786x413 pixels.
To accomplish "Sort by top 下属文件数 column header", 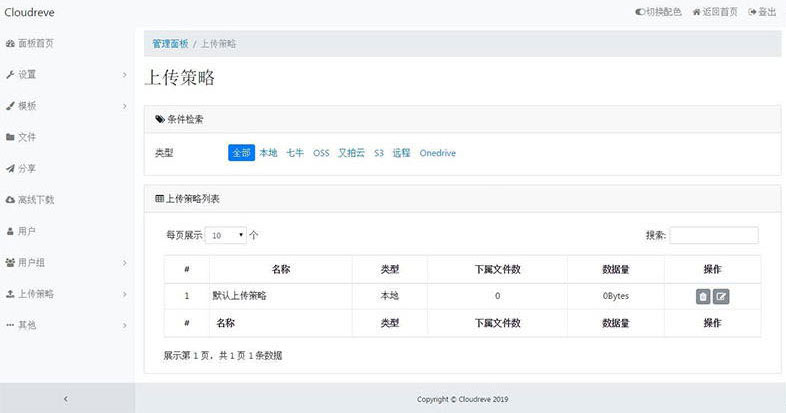I will pyautogui.click(x=497, y=269).
